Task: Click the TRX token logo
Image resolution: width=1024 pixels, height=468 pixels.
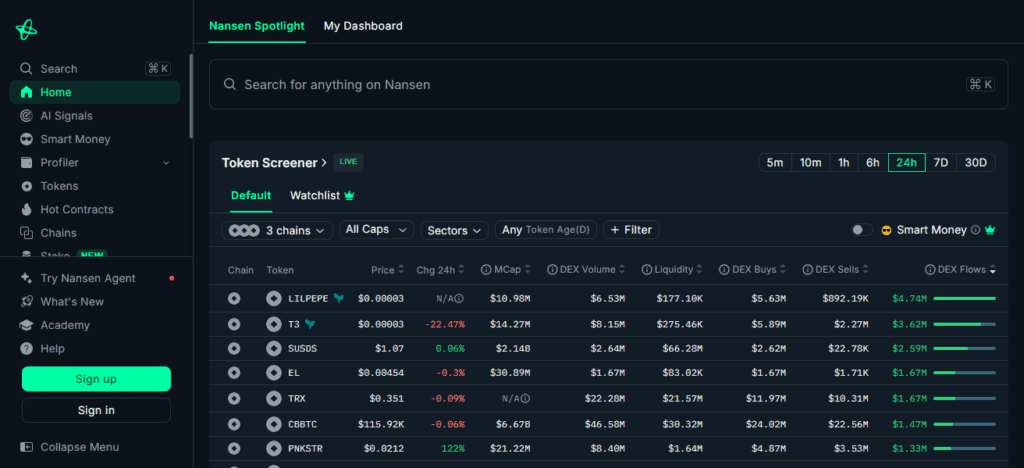Action: tap(274, 398)
